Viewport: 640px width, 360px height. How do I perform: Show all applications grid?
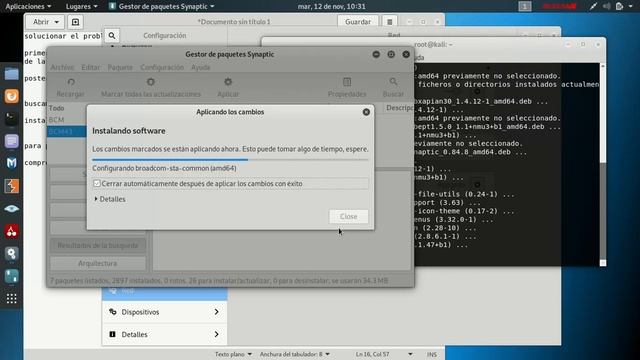11,299
